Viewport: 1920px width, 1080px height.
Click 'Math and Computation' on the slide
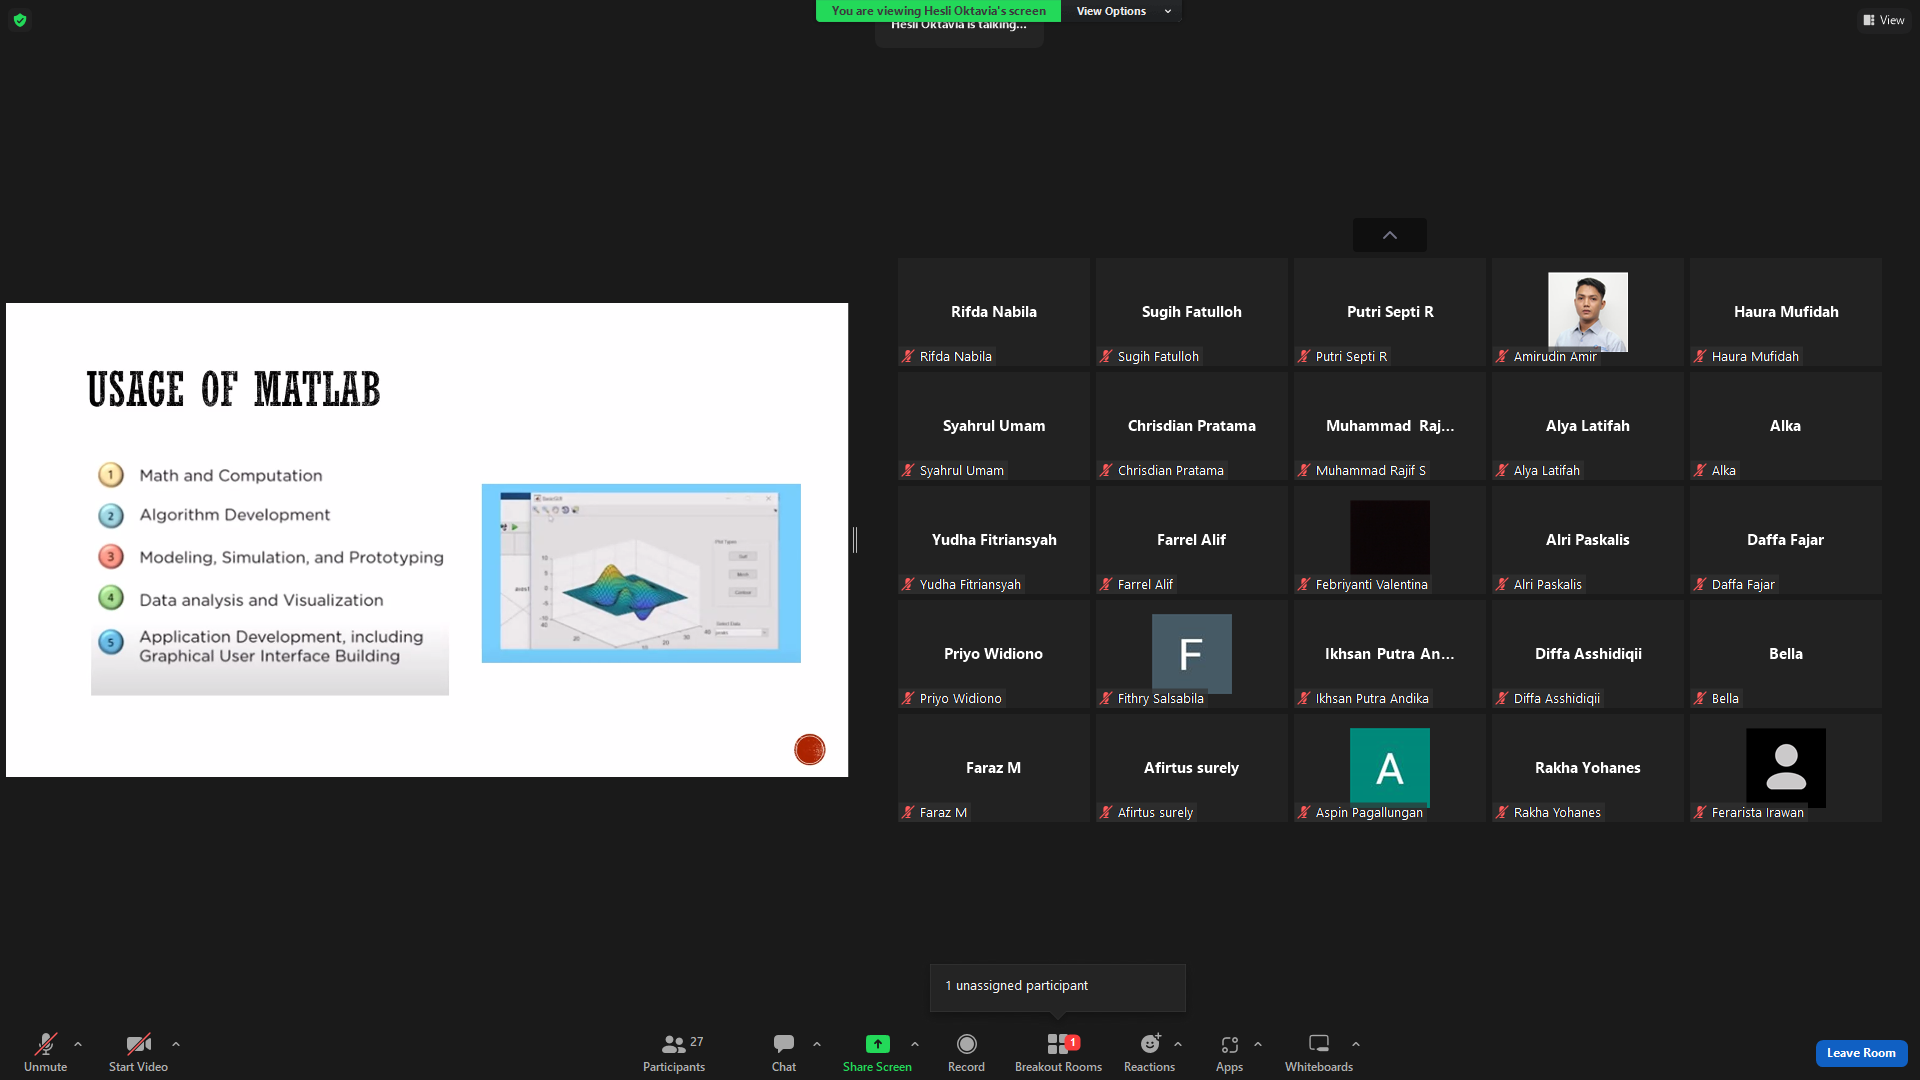(x=231, y=475)
